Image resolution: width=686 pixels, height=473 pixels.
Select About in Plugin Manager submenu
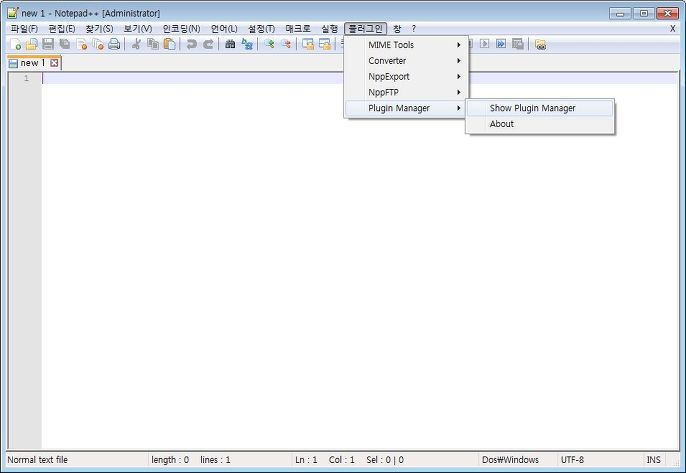click(540, 124)
